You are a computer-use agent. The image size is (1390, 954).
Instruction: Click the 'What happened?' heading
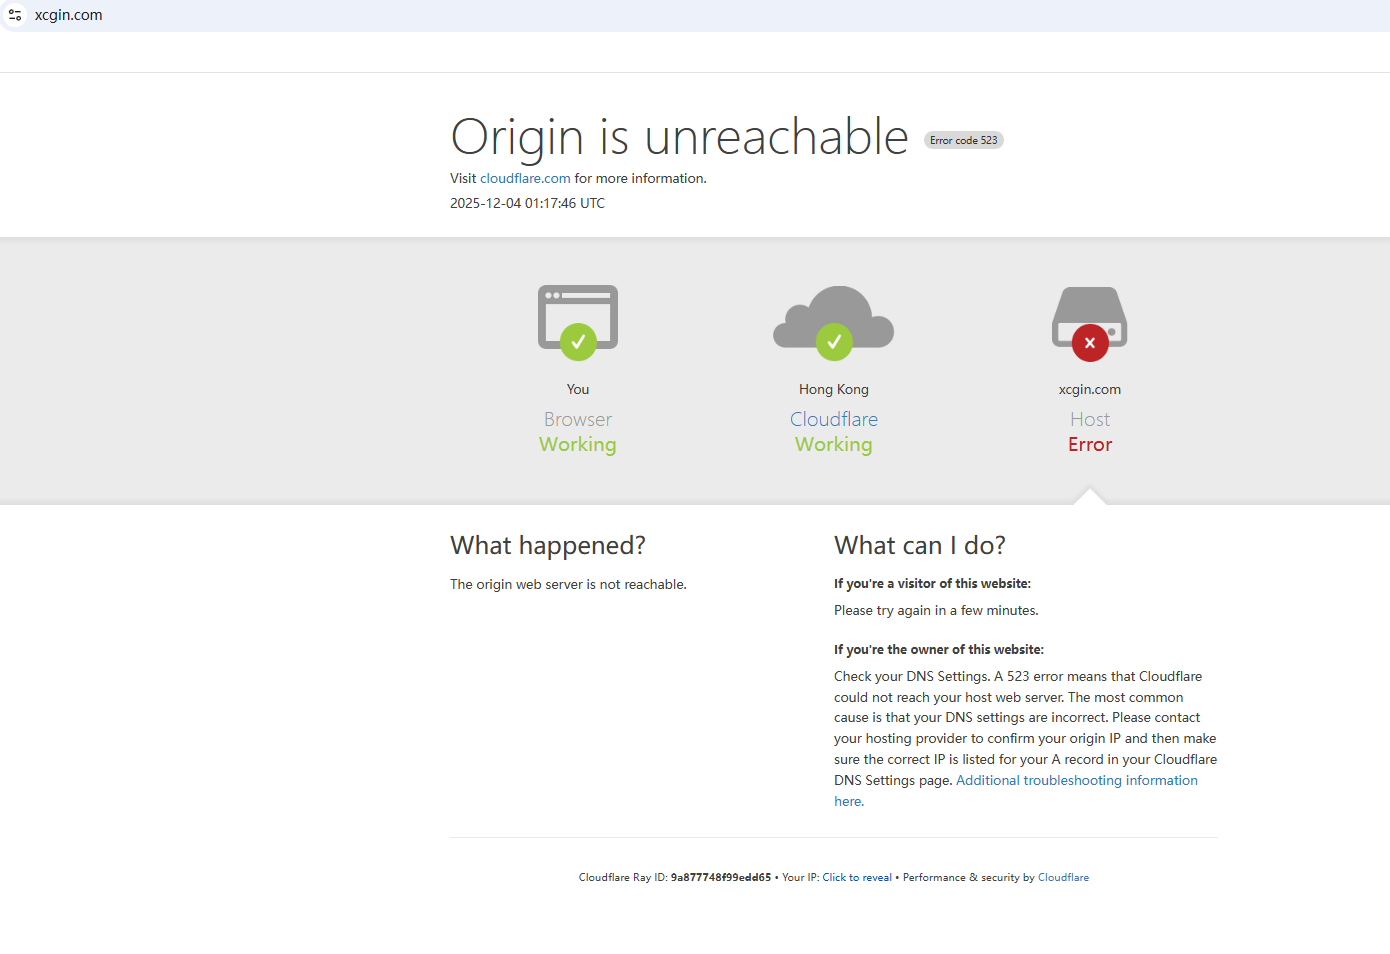[548, 545]
